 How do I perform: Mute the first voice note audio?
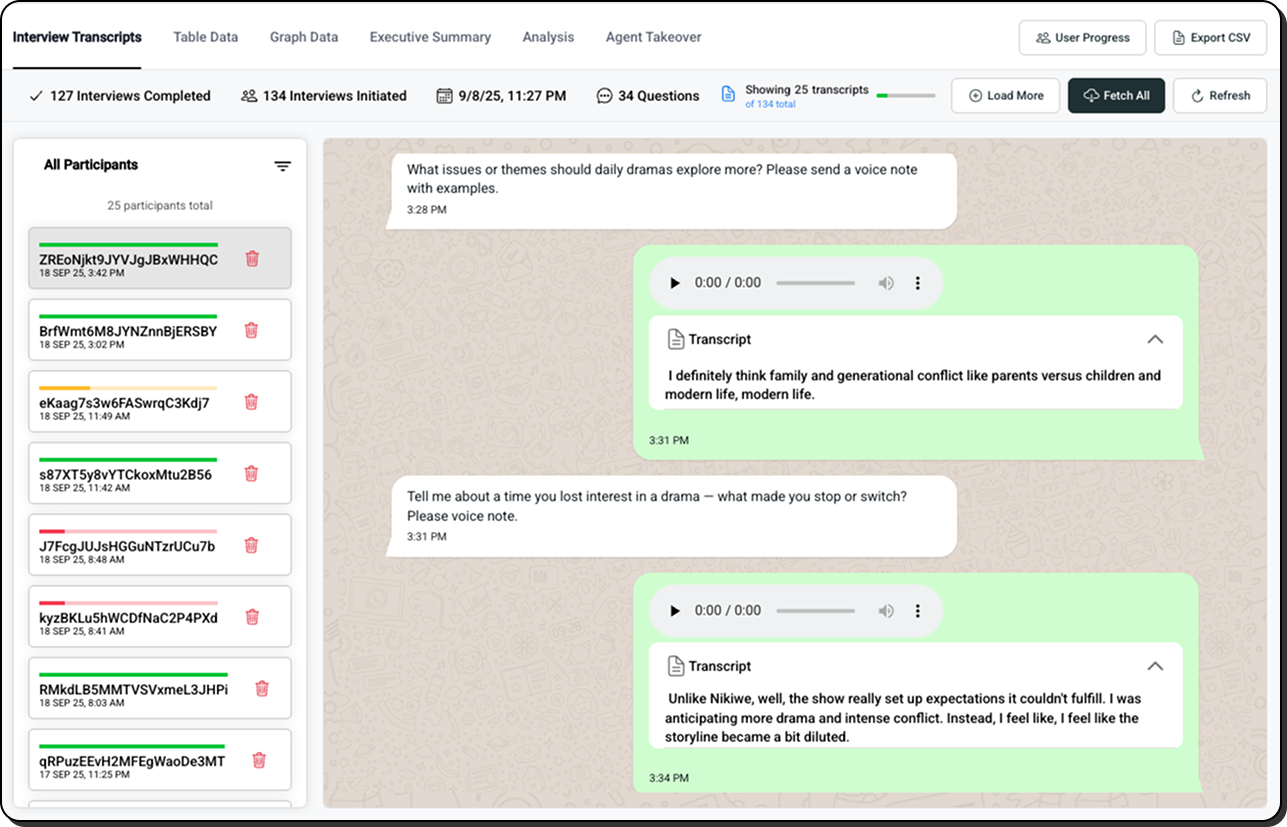pos(886,283)
